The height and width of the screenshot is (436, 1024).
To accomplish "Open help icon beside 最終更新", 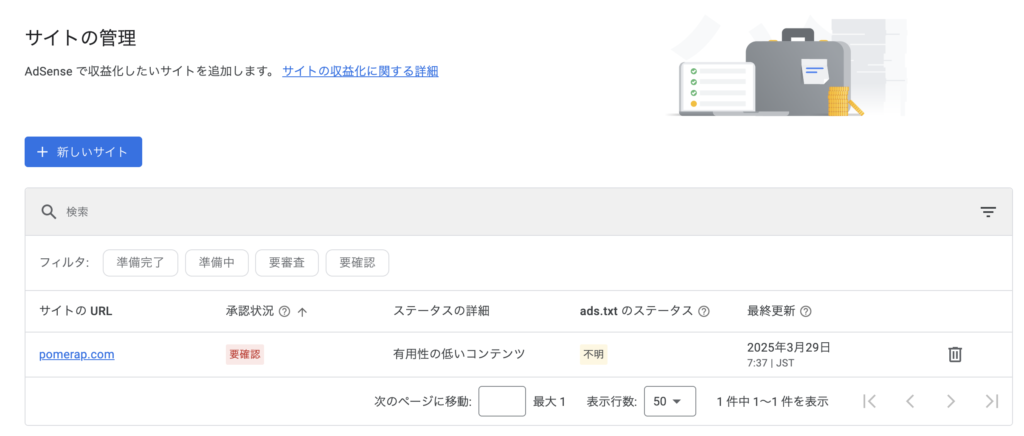I will click(805, 311).
